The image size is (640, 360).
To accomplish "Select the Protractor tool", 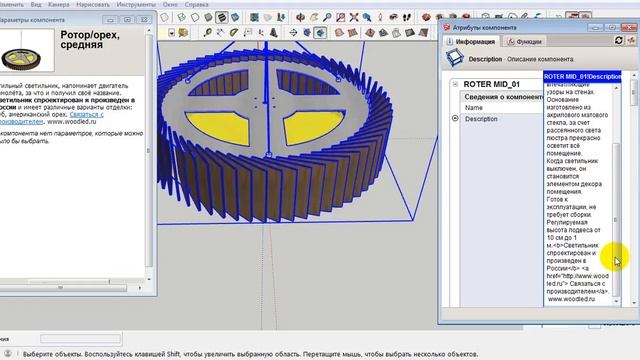I will click(233, 32).
